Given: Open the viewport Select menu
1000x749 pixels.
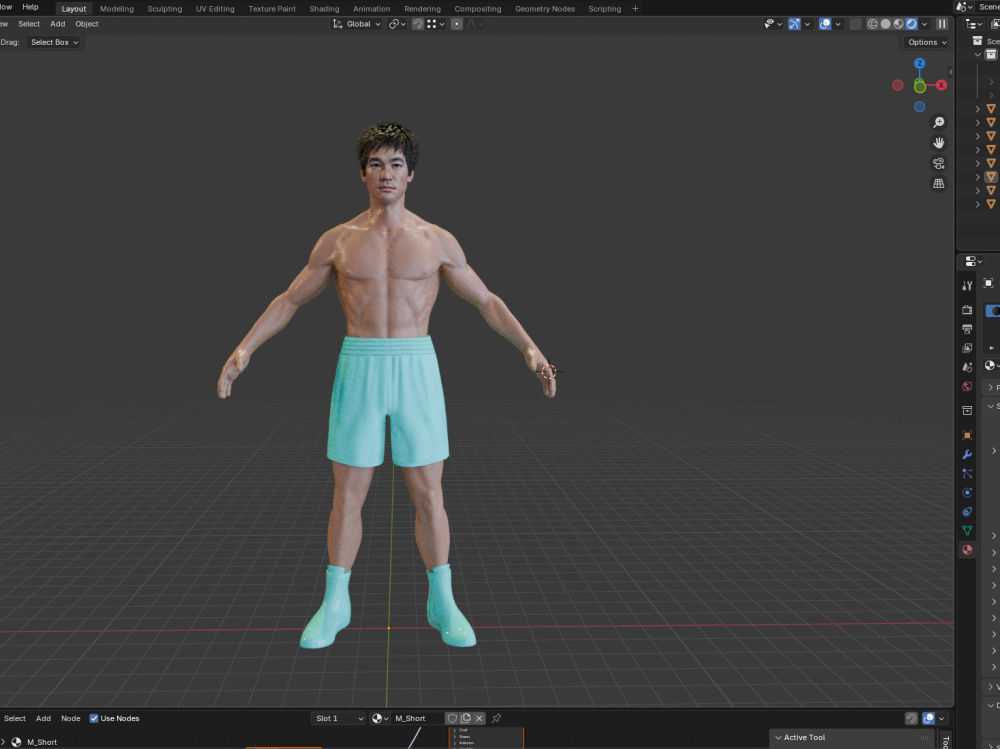Looking at the screenshot, I should click(x=29, y=24).
